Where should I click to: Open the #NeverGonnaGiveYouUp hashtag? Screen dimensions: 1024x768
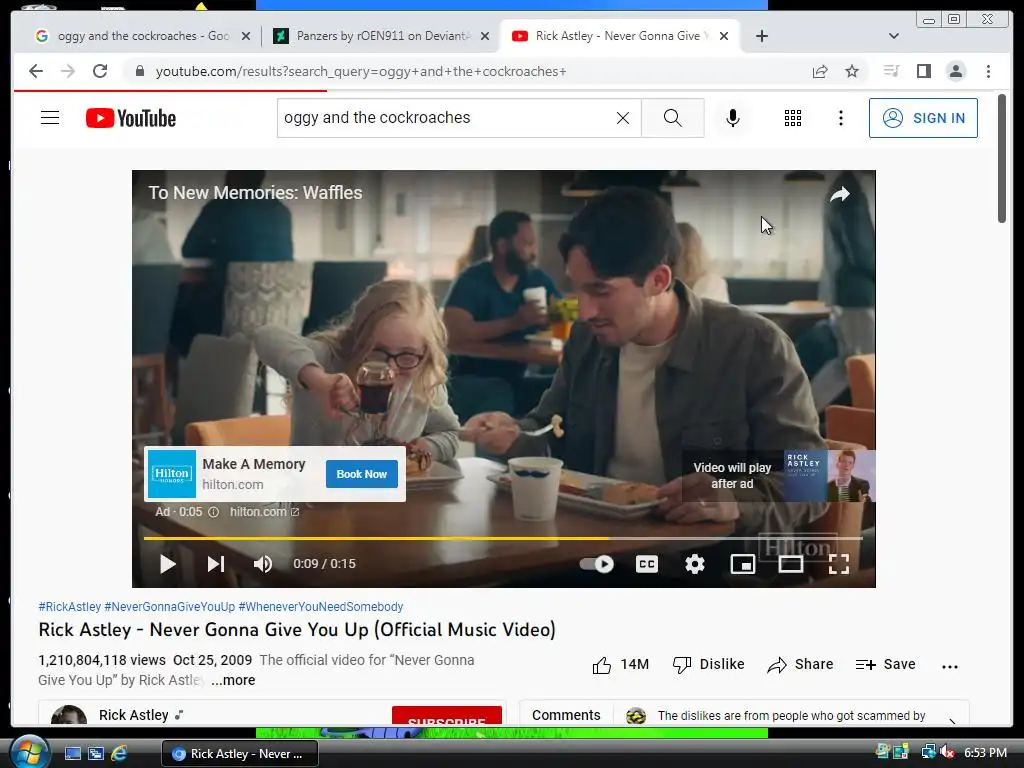pos(169,607)
